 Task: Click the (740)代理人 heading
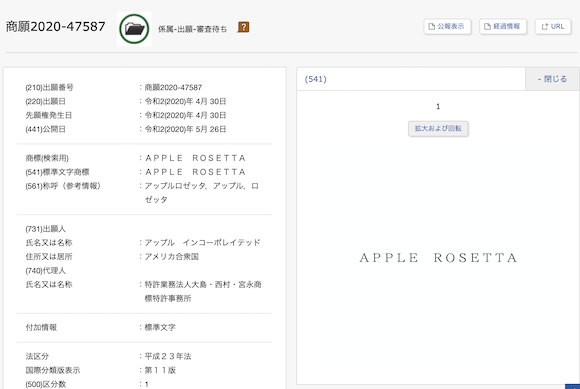tap(45, 271)
